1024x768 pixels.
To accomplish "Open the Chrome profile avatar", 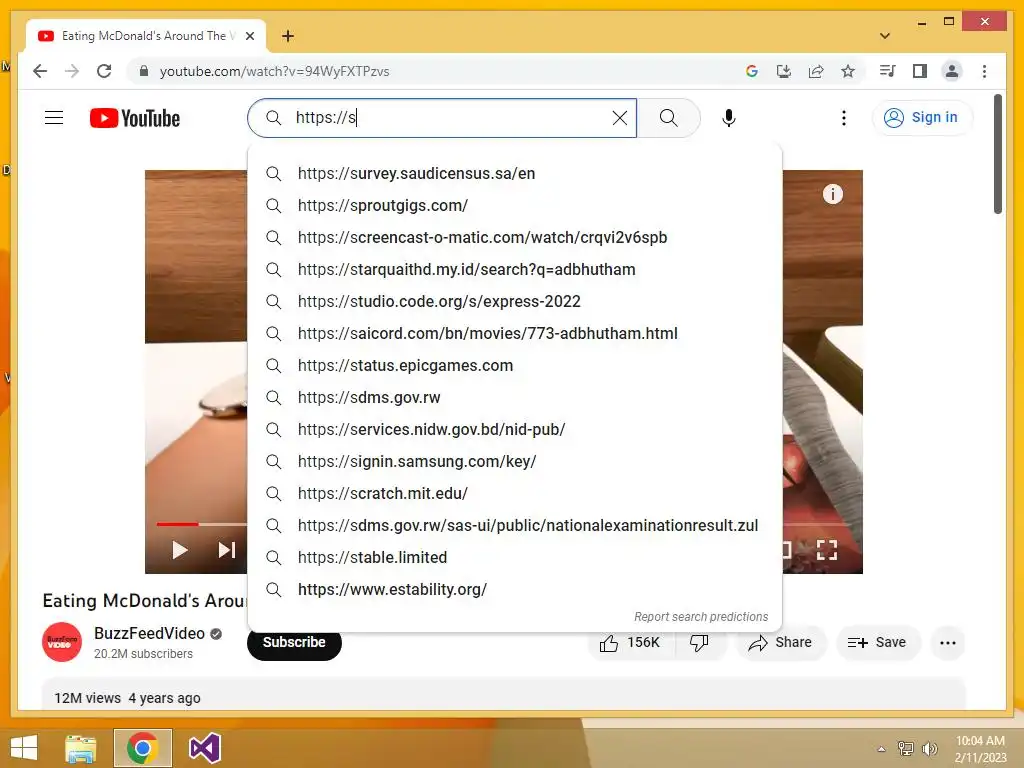I will click(952, 71).
